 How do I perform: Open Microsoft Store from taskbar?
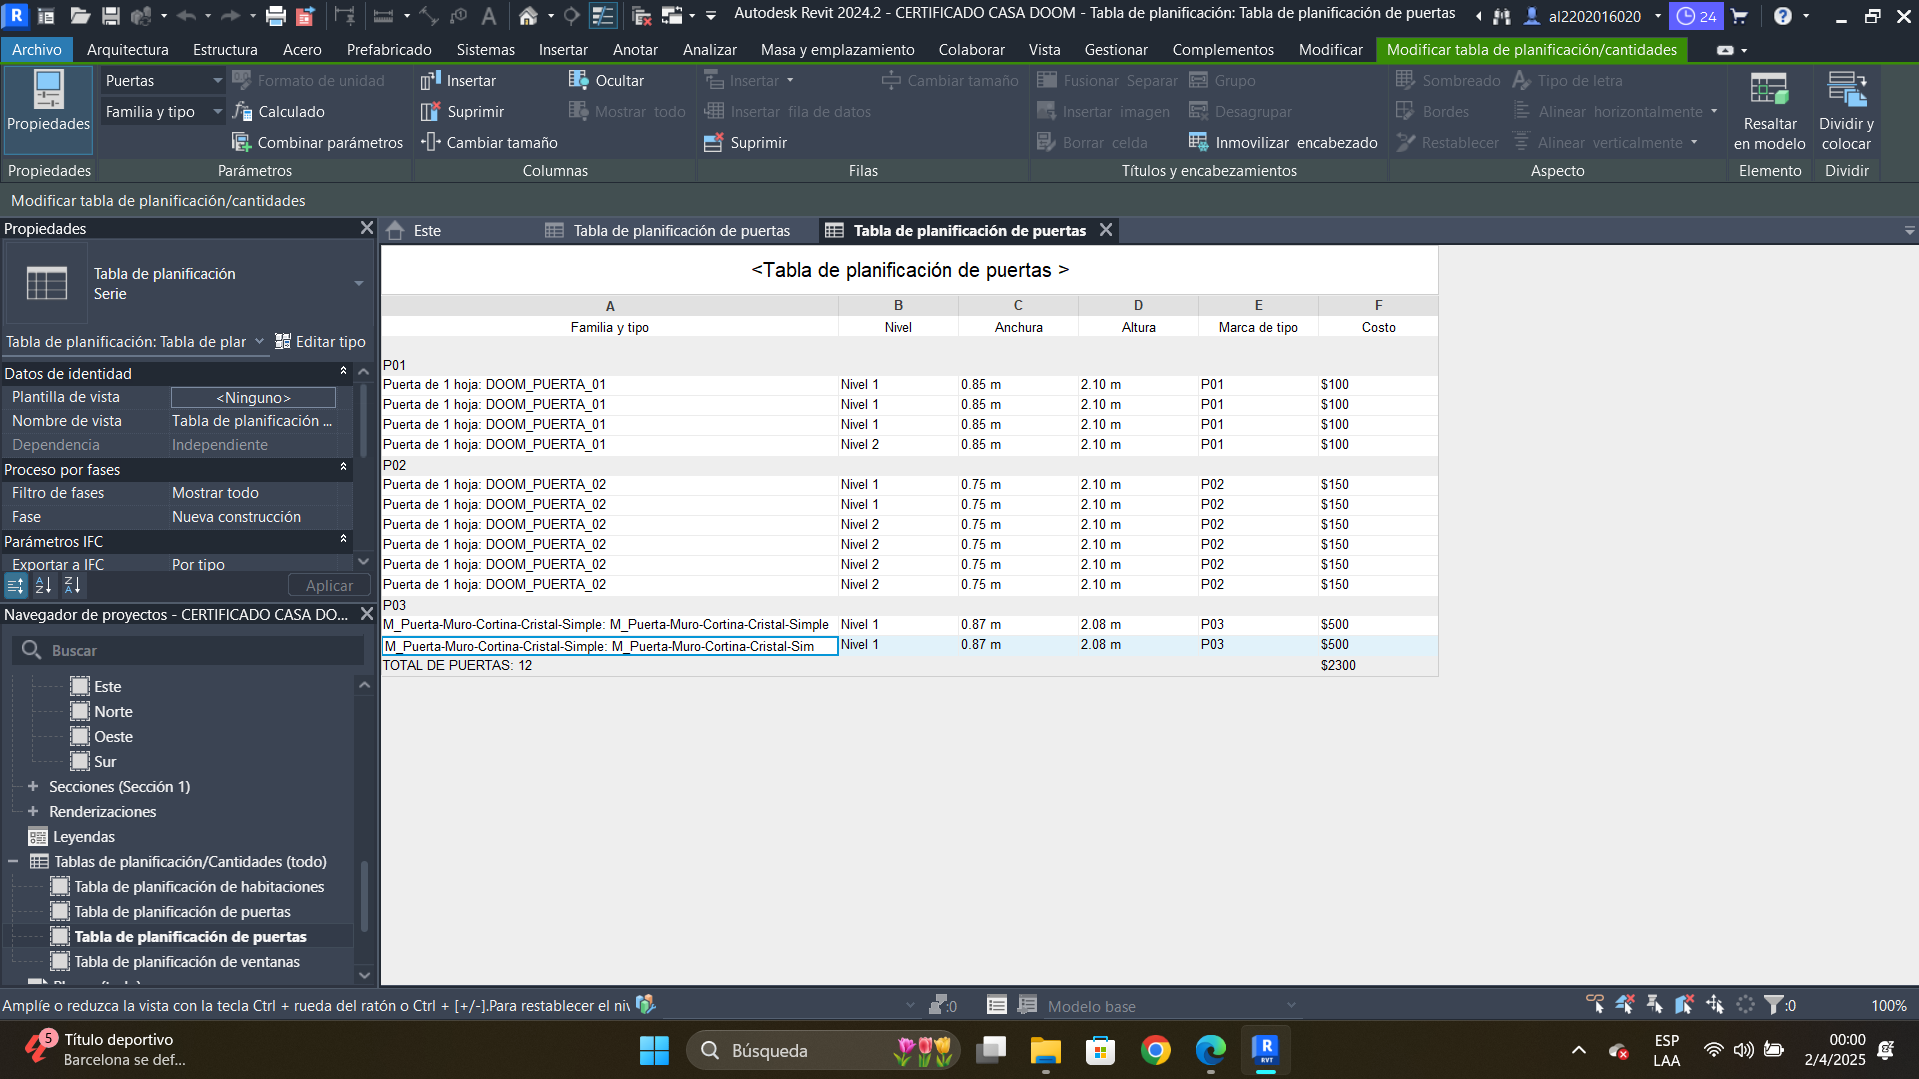tap(1100, 1050)
